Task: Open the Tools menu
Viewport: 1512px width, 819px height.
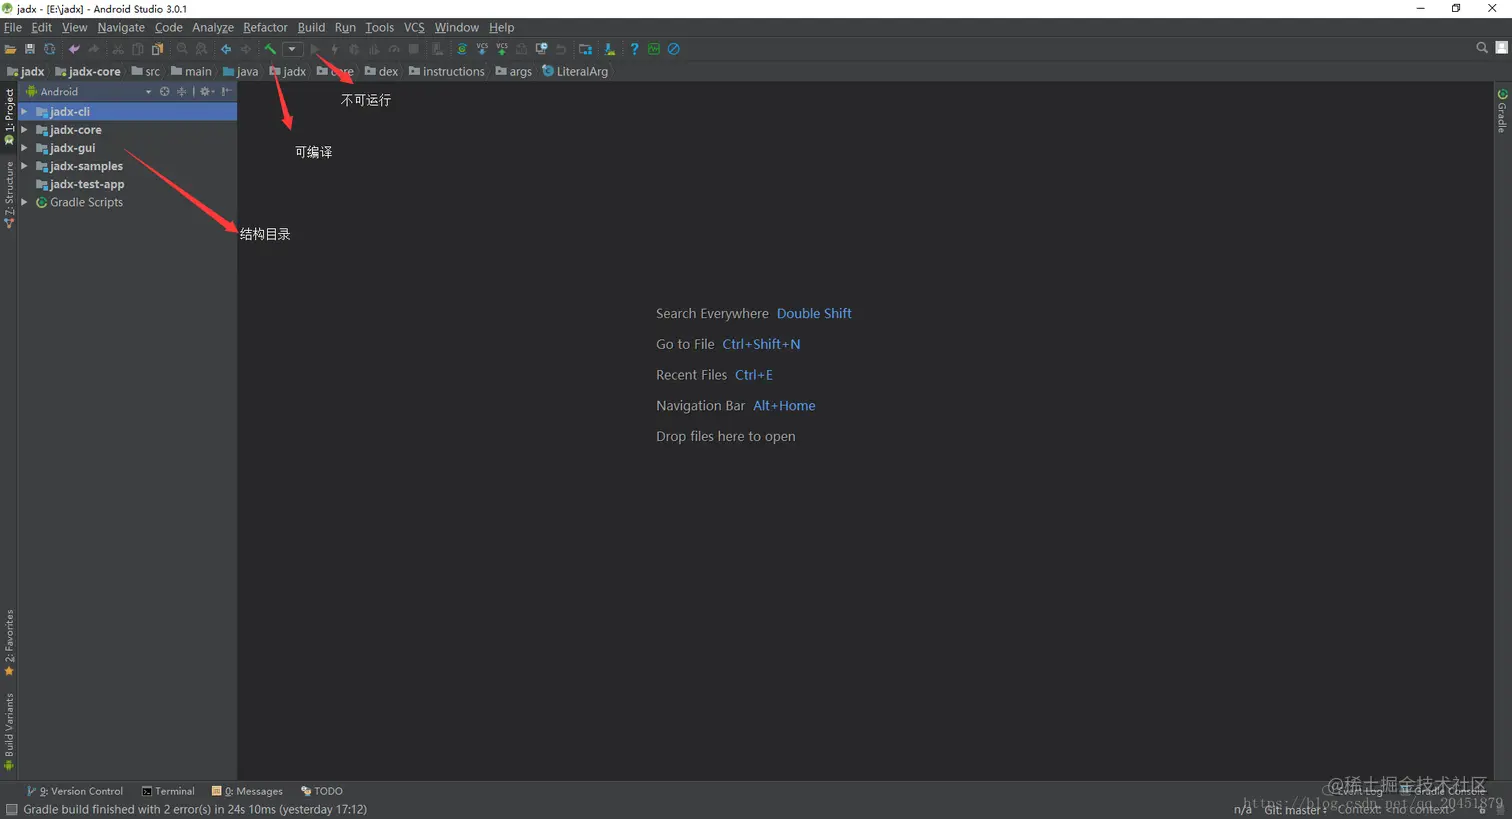Action: tap(379, 27)
